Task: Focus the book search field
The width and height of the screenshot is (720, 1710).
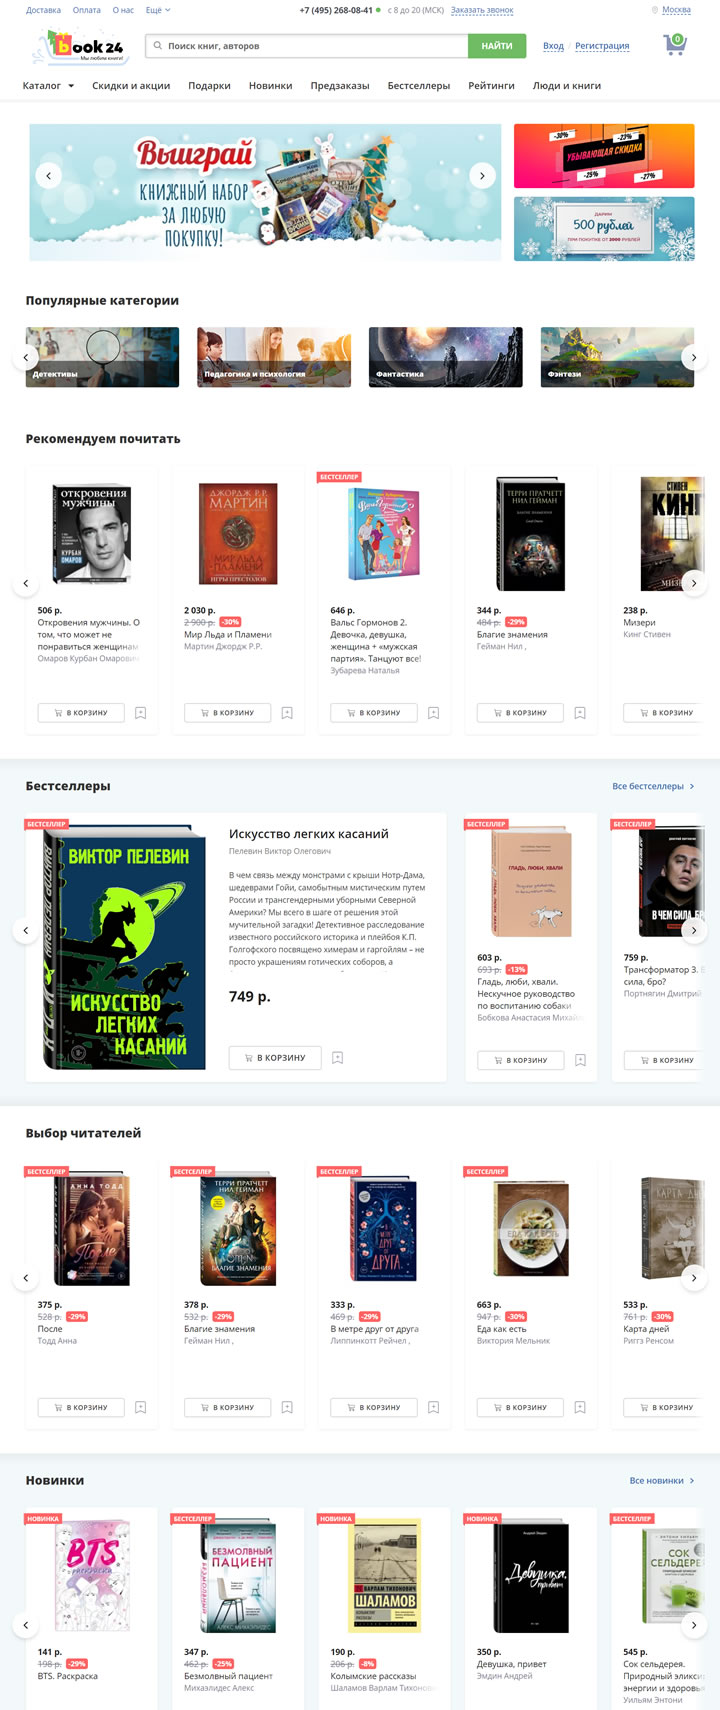Action: coord(307,46)
